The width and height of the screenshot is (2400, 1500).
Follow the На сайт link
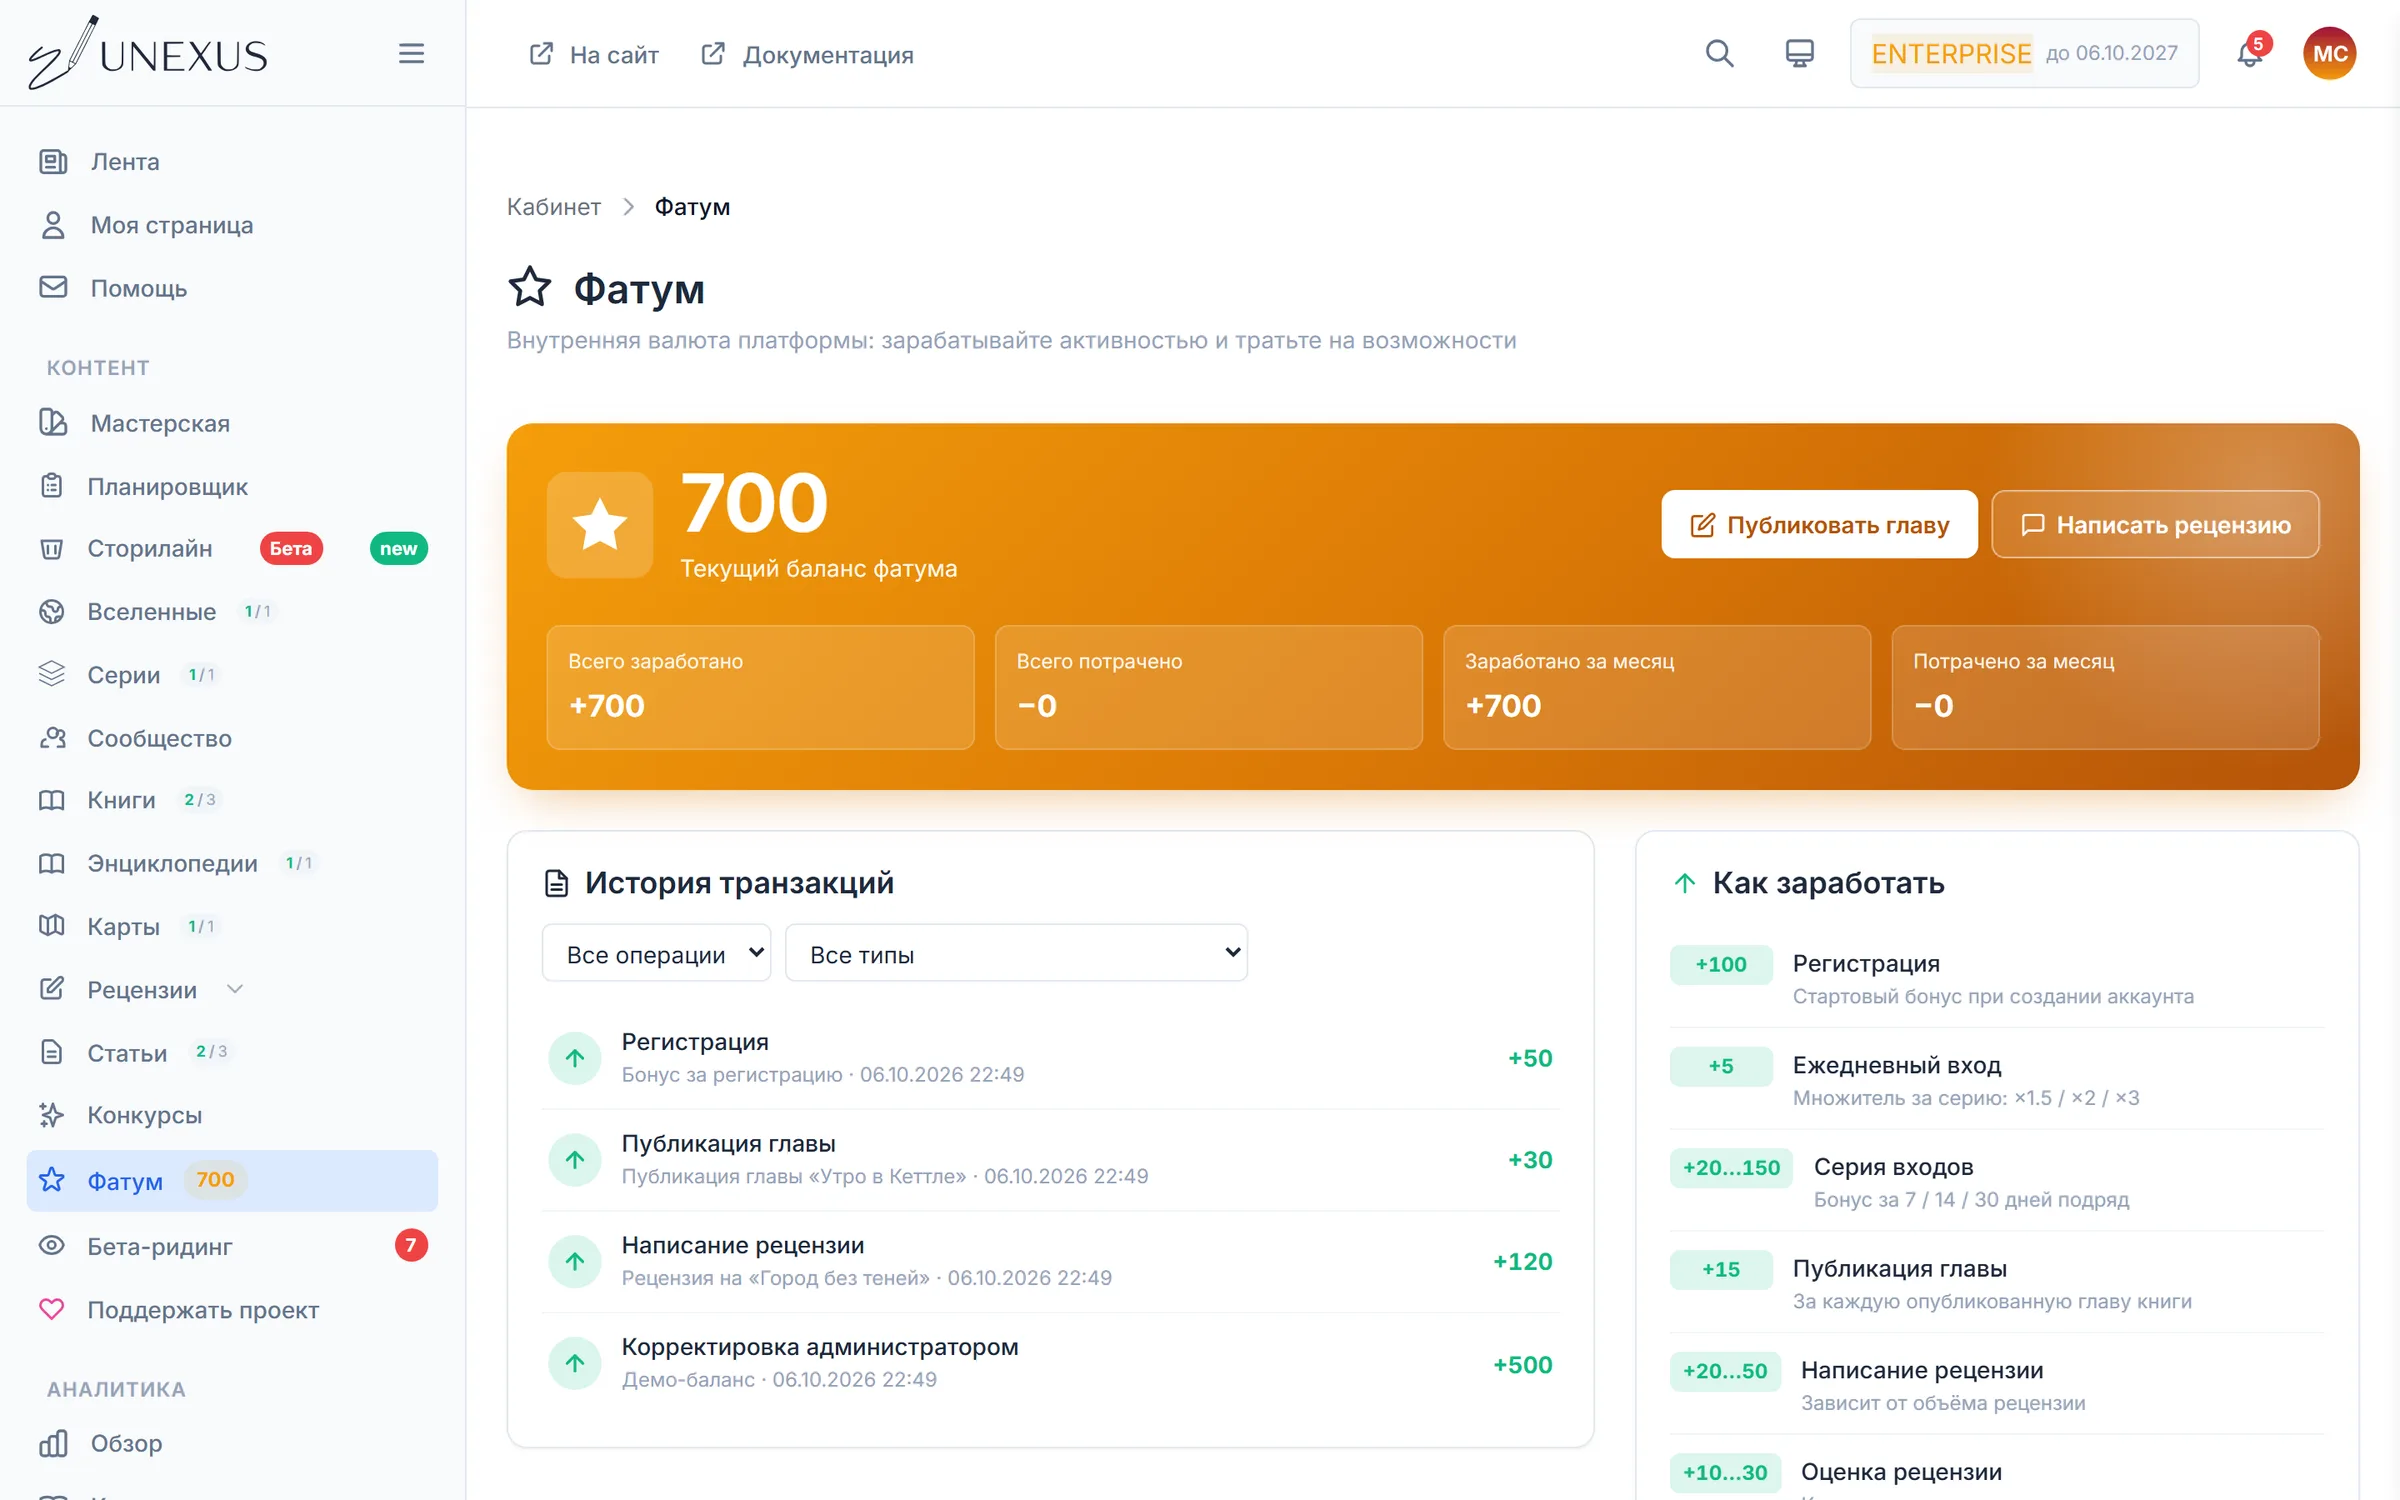[x=594, y=54]
